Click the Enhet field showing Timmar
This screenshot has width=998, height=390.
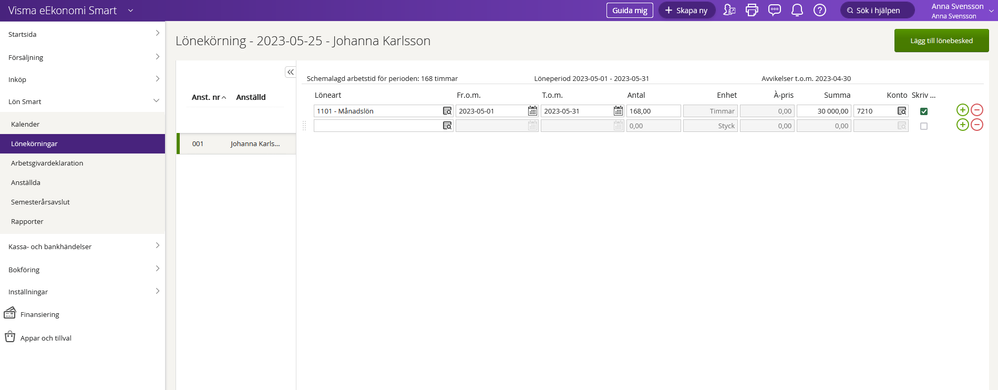[710, 111]
